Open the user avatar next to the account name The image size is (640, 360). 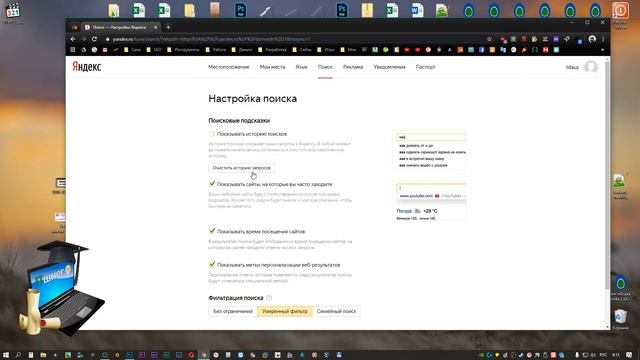(591, 67)
